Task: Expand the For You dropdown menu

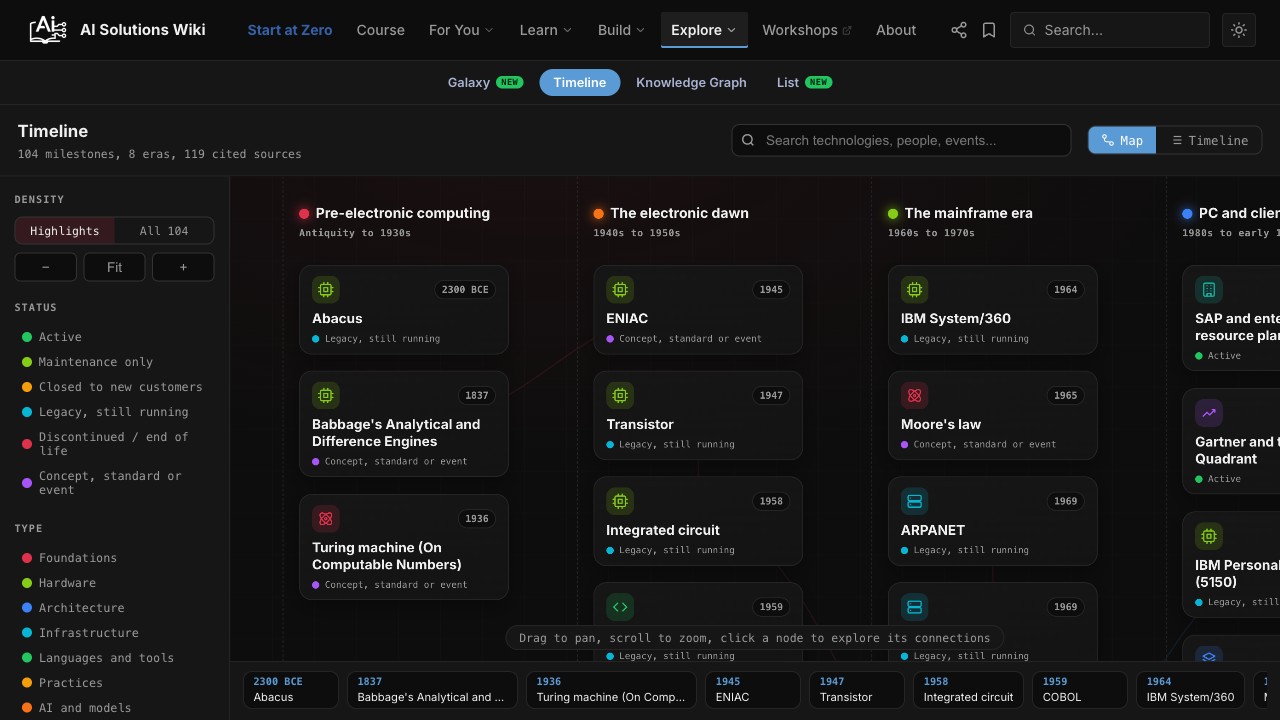Action: 461,30
